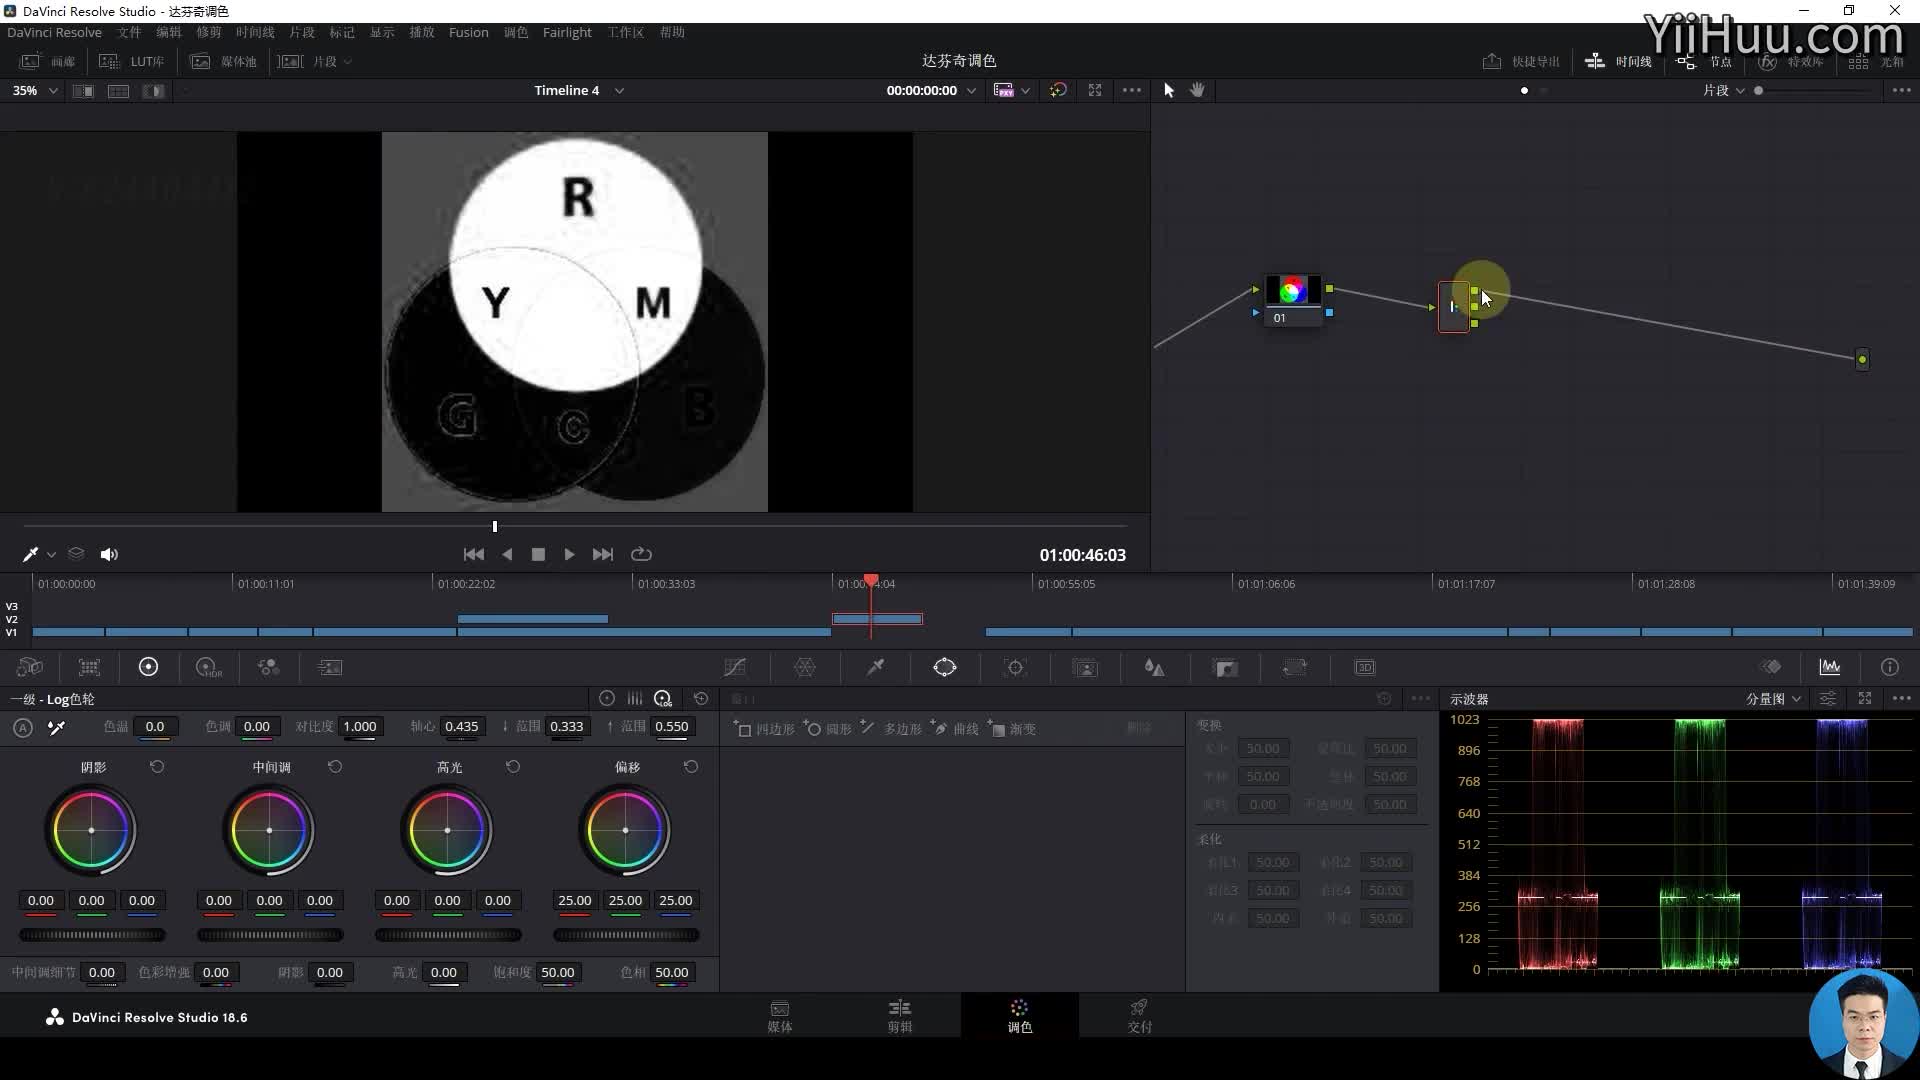Open the LUT库 panel
The image size is (1920, 1080).
point(131,61)
